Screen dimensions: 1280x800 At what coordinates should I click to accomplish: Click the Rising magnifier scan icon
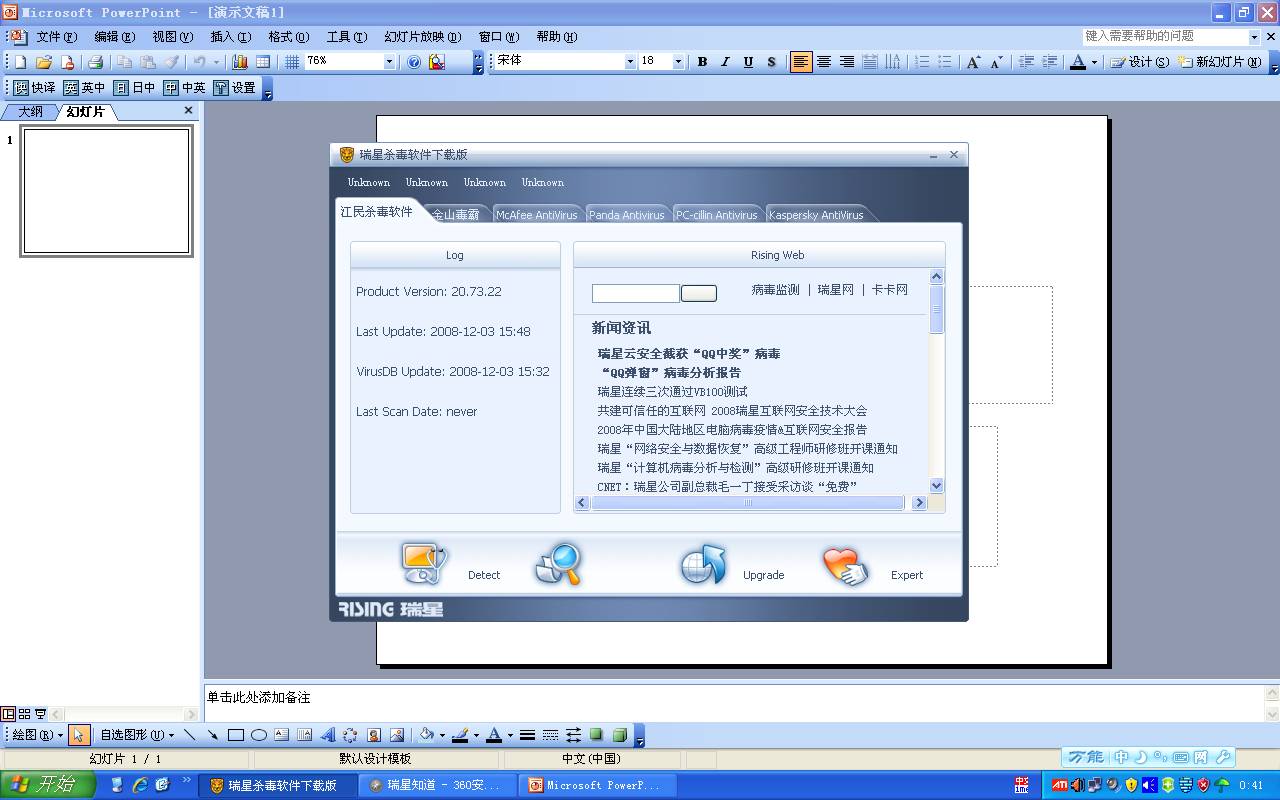tap(558, 564)
